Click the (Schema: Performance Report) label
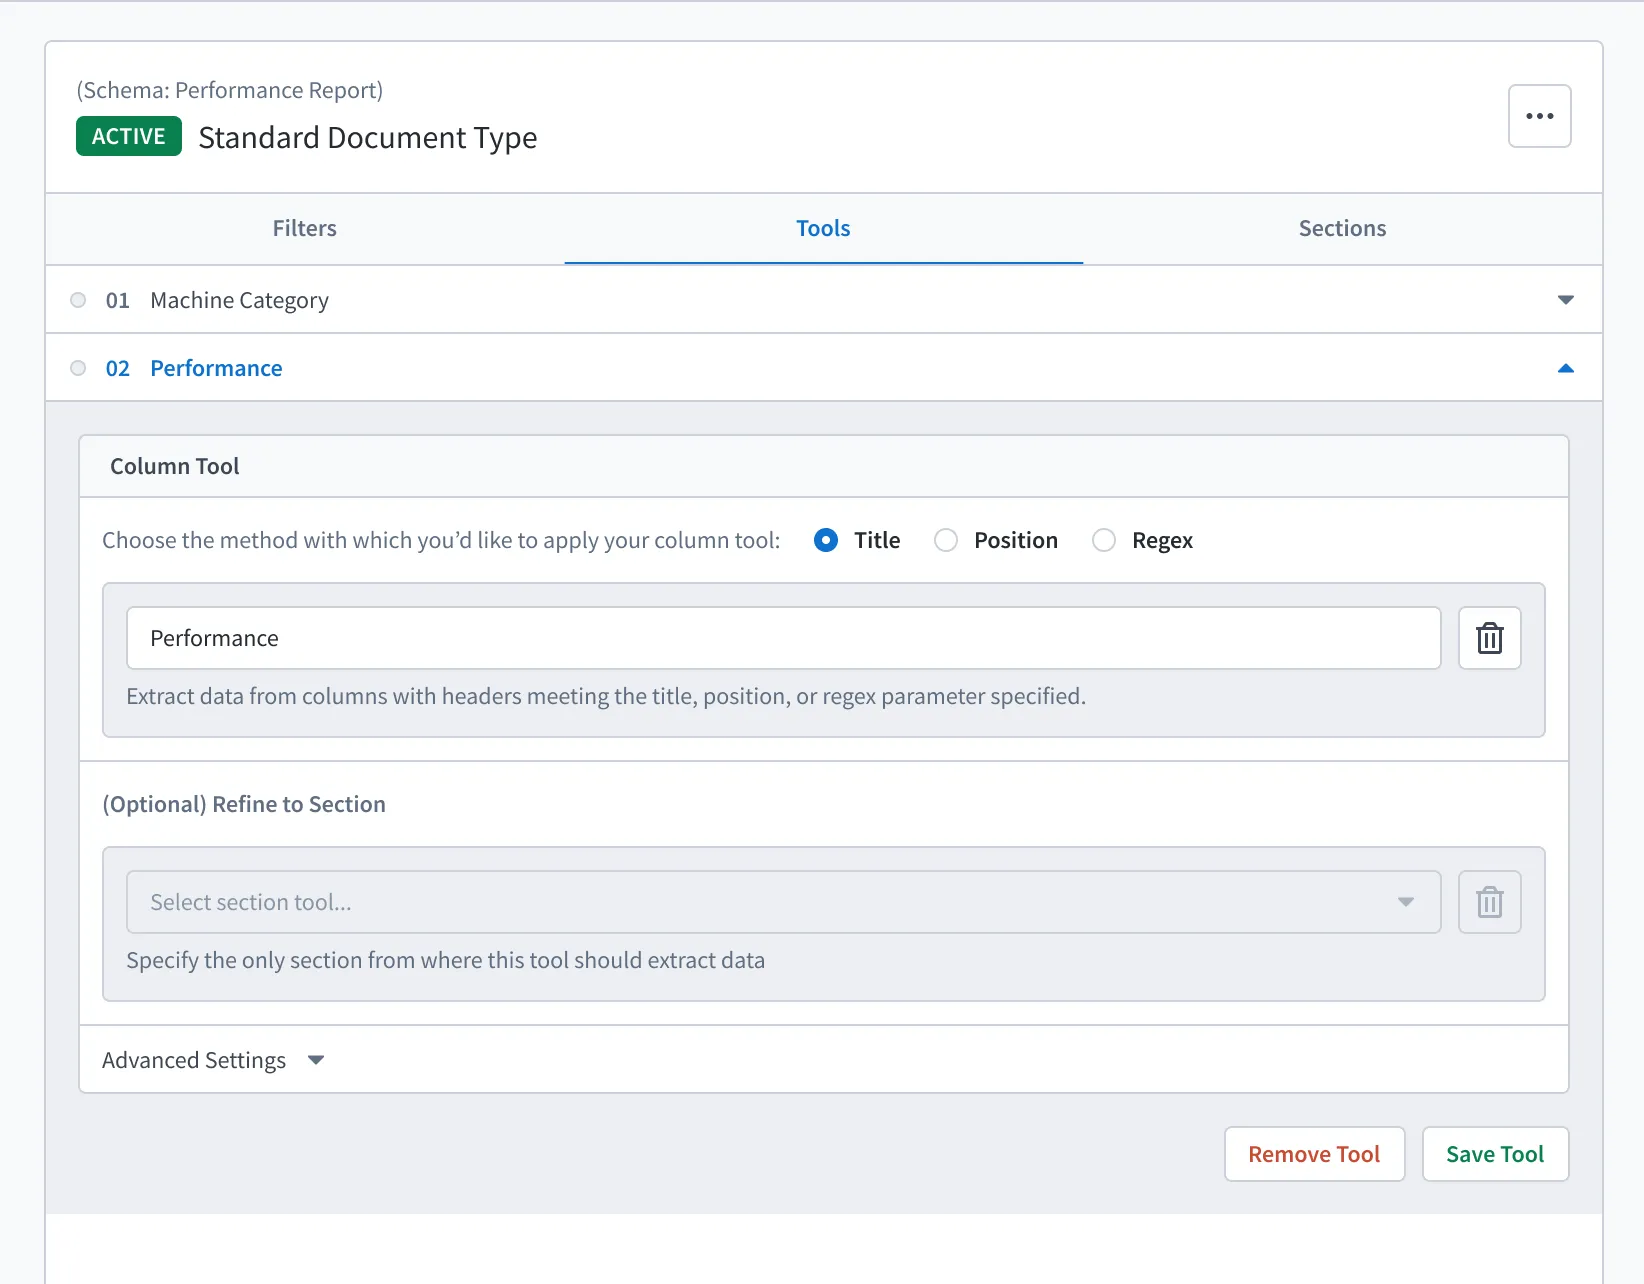The width and height of the screenshot is (1644, 1284). (230, 90)
